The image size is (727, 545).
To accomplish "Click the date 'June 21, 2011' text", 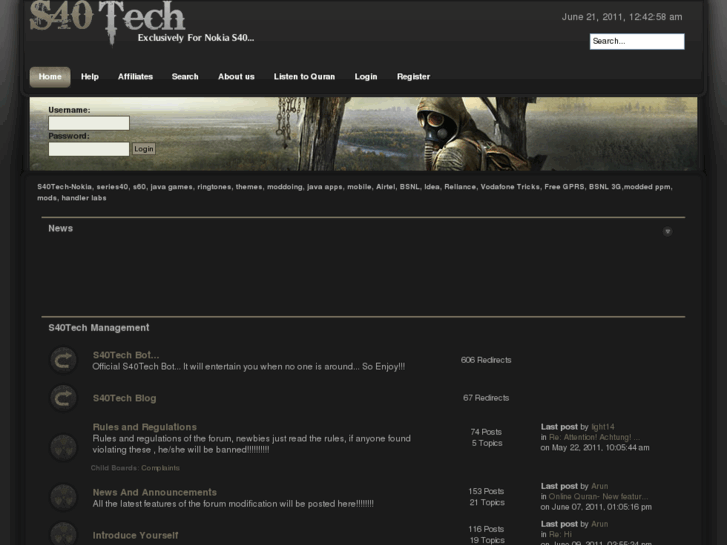I will pos(592,17).
